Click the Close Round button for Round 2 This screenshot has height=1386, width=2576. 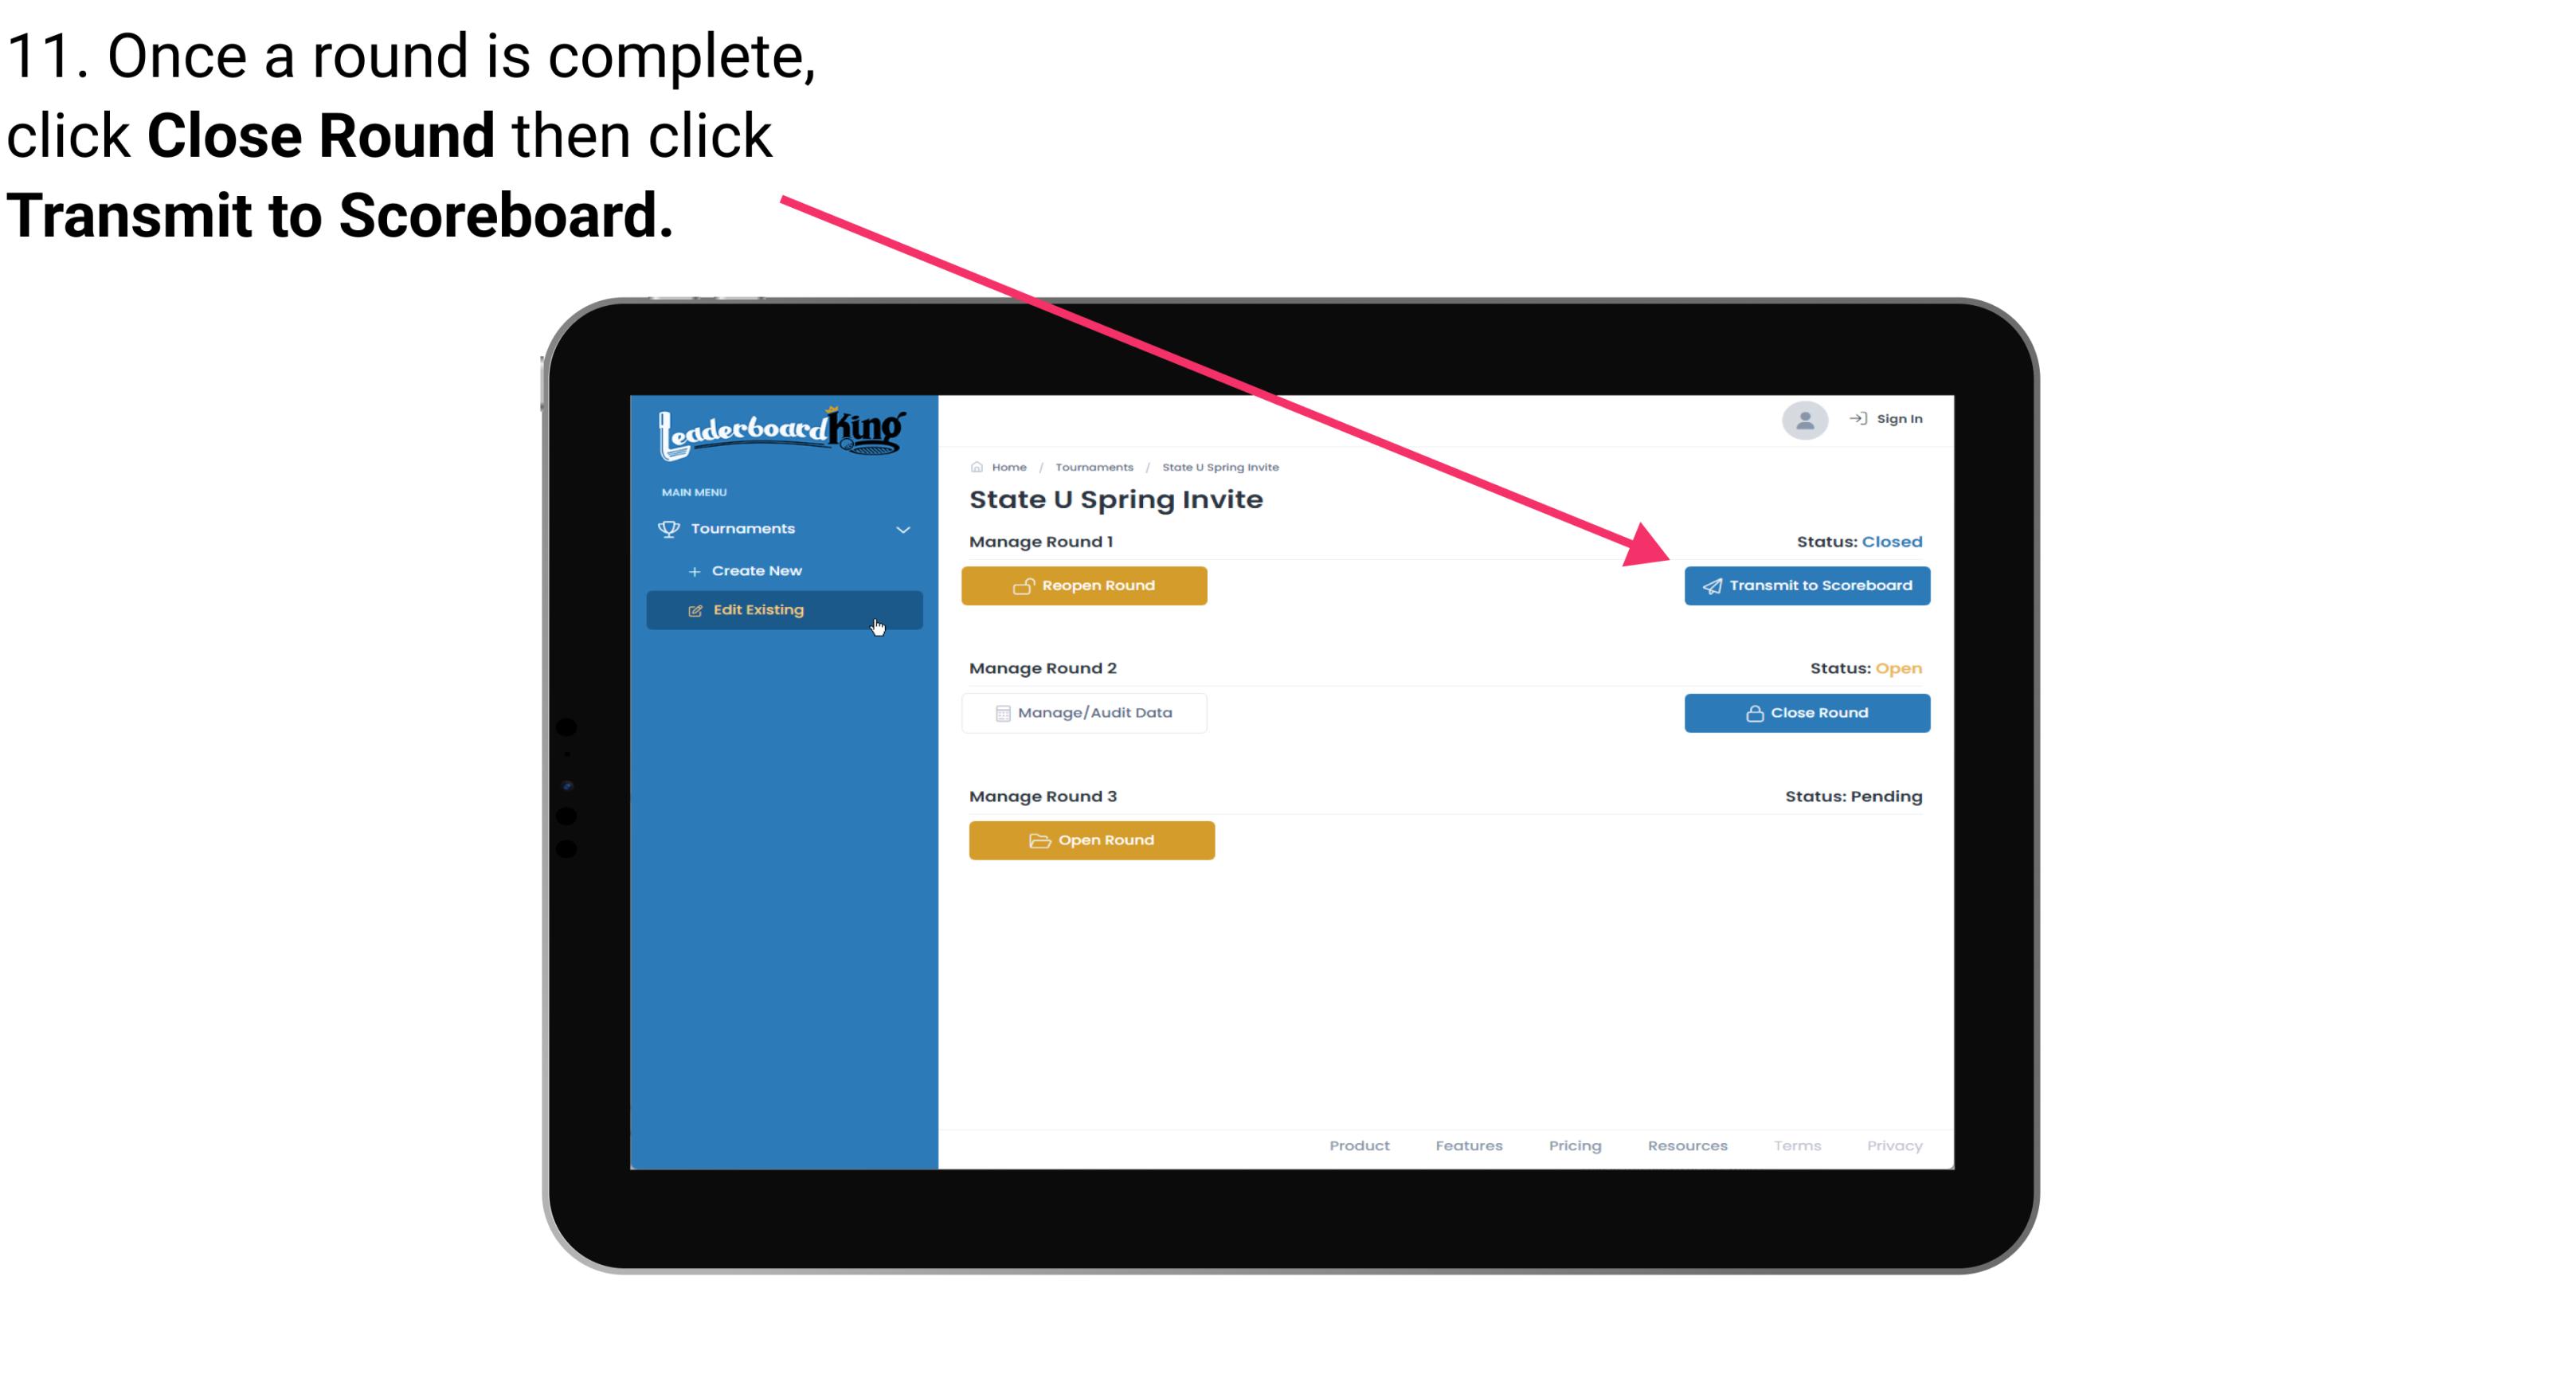click(1808, 712)
